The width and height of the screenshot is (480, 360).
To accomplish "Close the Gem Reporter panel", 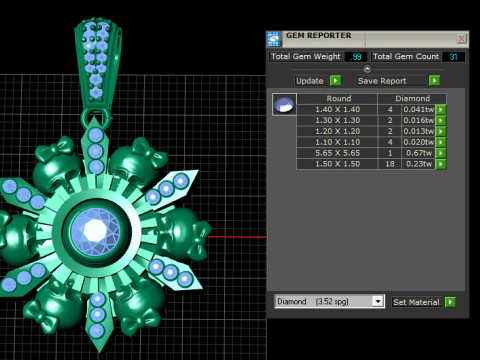I will (x=461, y=39).
